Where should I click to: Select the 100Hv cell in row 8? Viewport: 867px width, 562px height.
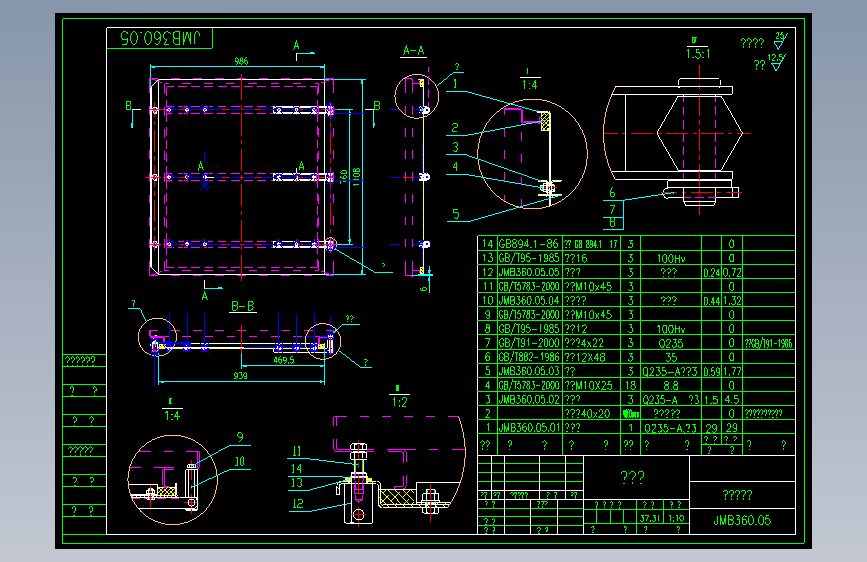pyautogui.click(x=671, y=329)
